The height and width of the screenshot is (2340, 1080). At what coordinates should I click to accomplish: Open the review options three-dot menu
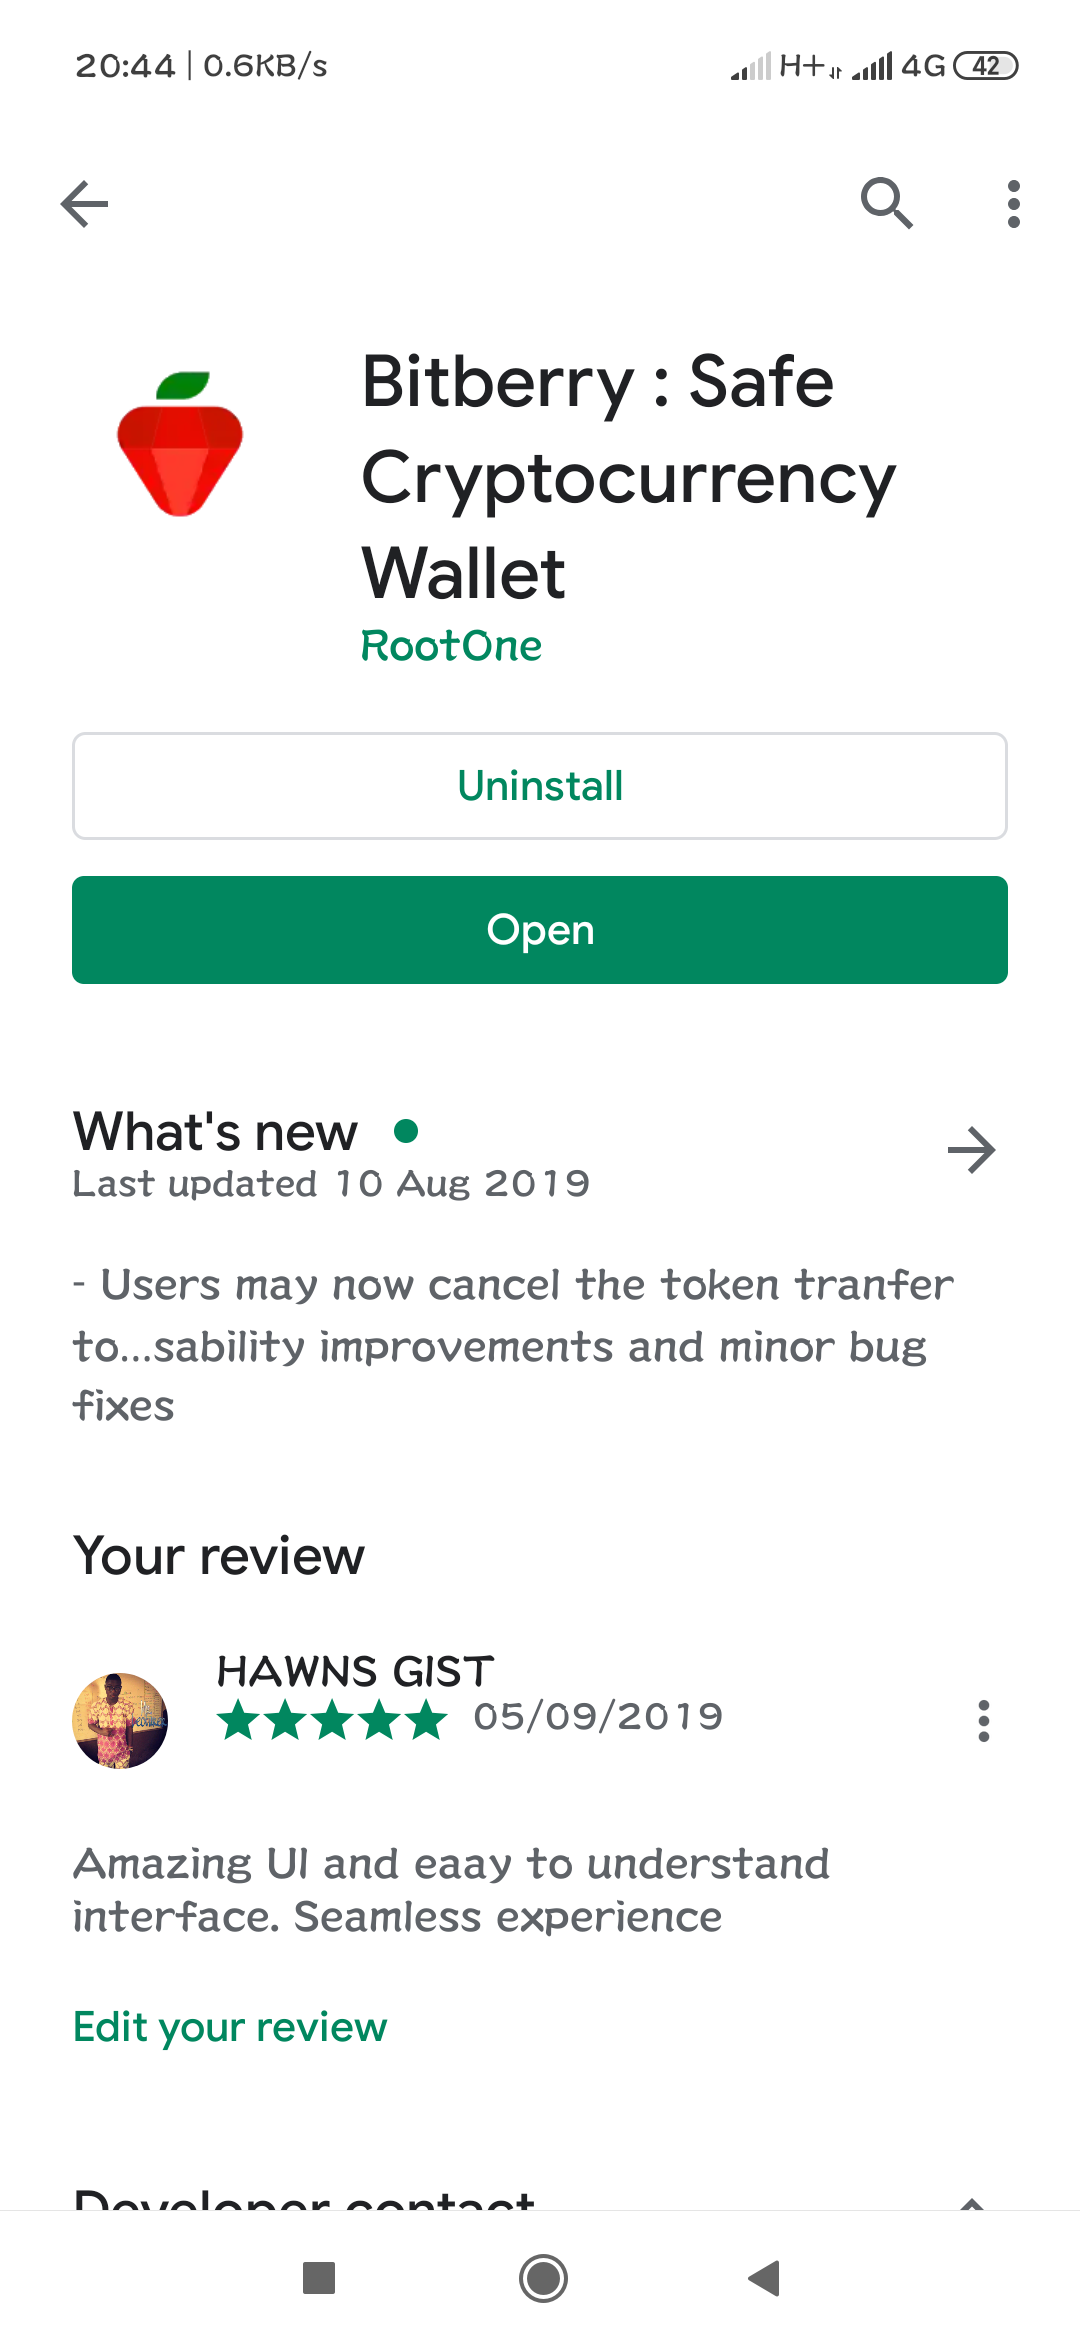(x=984, y=1721)
